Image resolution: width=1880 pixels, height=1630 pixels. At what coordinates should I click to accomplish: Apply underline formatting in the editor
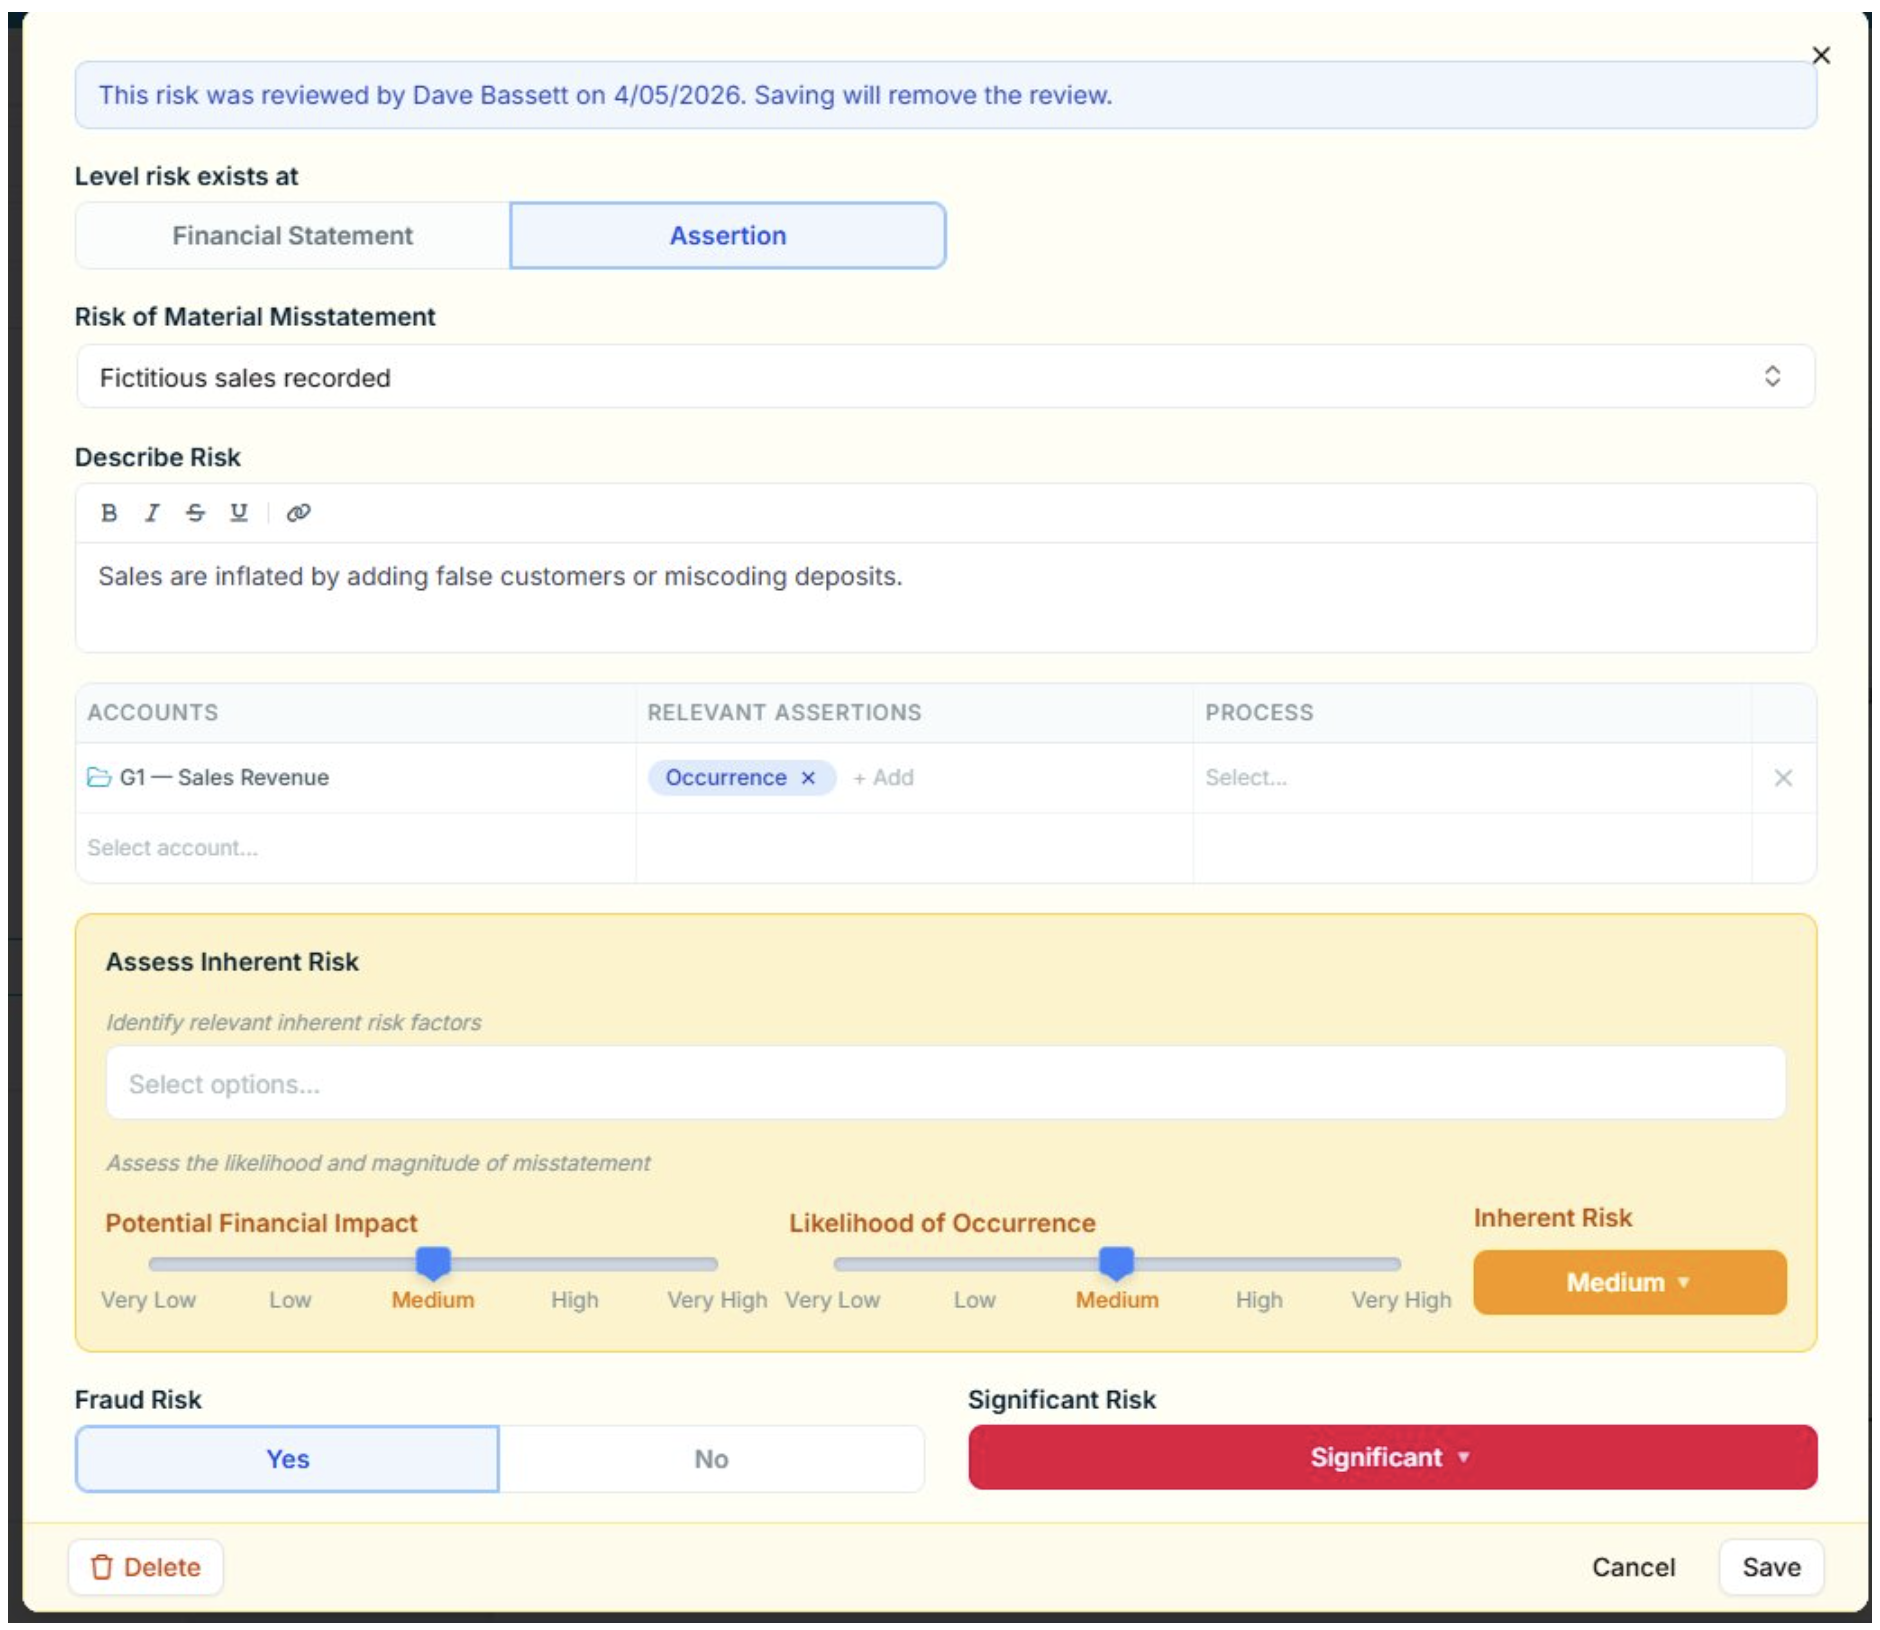[238, 513]
